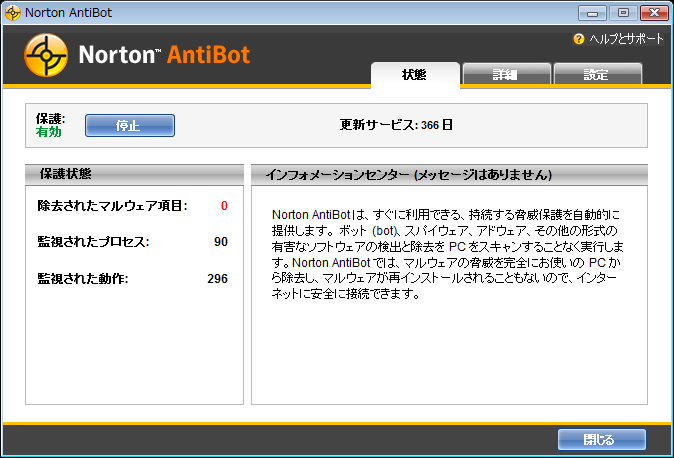Switch to the 詳細 tab
Screen dimensions: 674x458
[506, 75]
